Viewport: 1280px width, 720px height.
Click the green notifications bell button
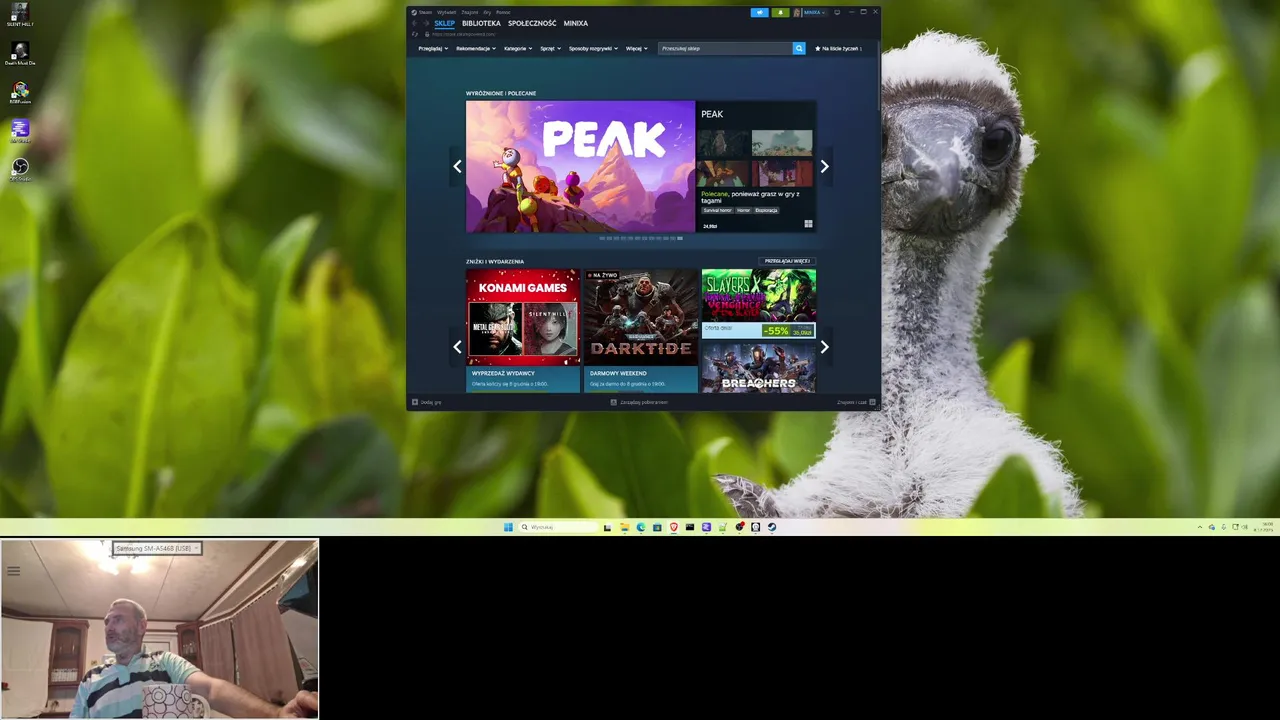[781, 12]
